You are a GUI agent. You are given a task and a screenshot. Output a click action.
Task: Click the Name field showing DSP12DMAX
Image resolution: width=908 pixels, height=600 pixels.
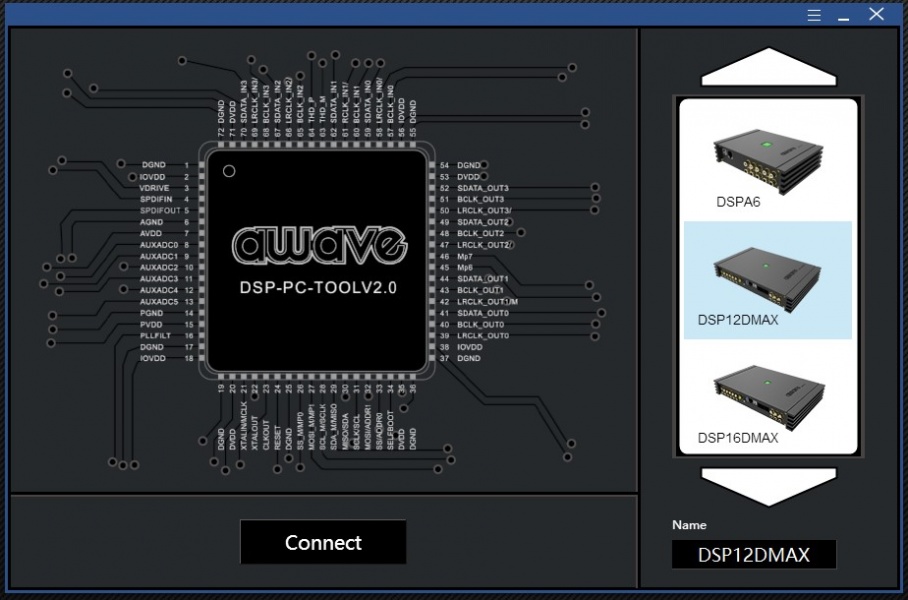pyautogui.click(x=753, y=554)
